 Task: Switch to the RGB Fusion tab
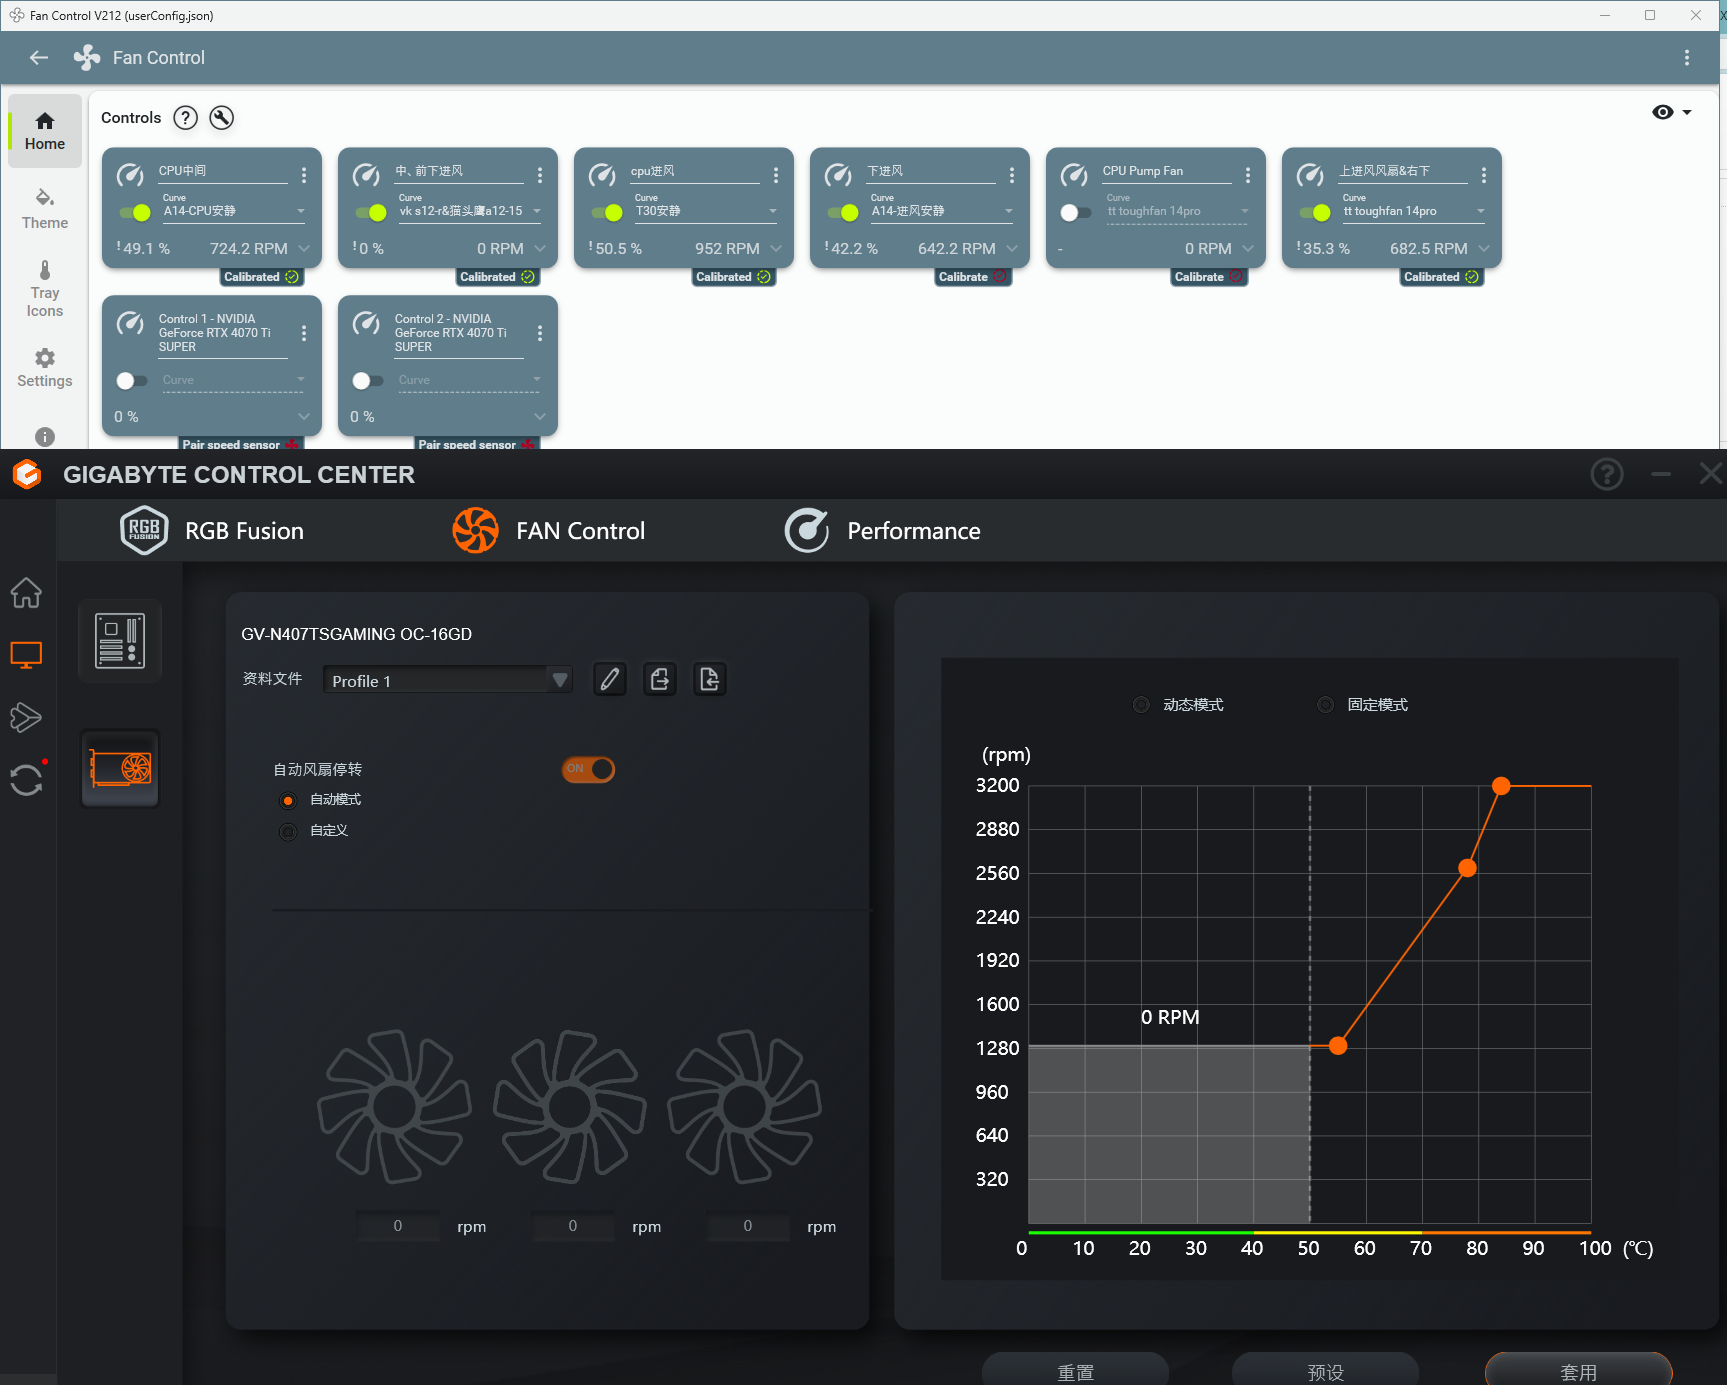tap(212, 531)
